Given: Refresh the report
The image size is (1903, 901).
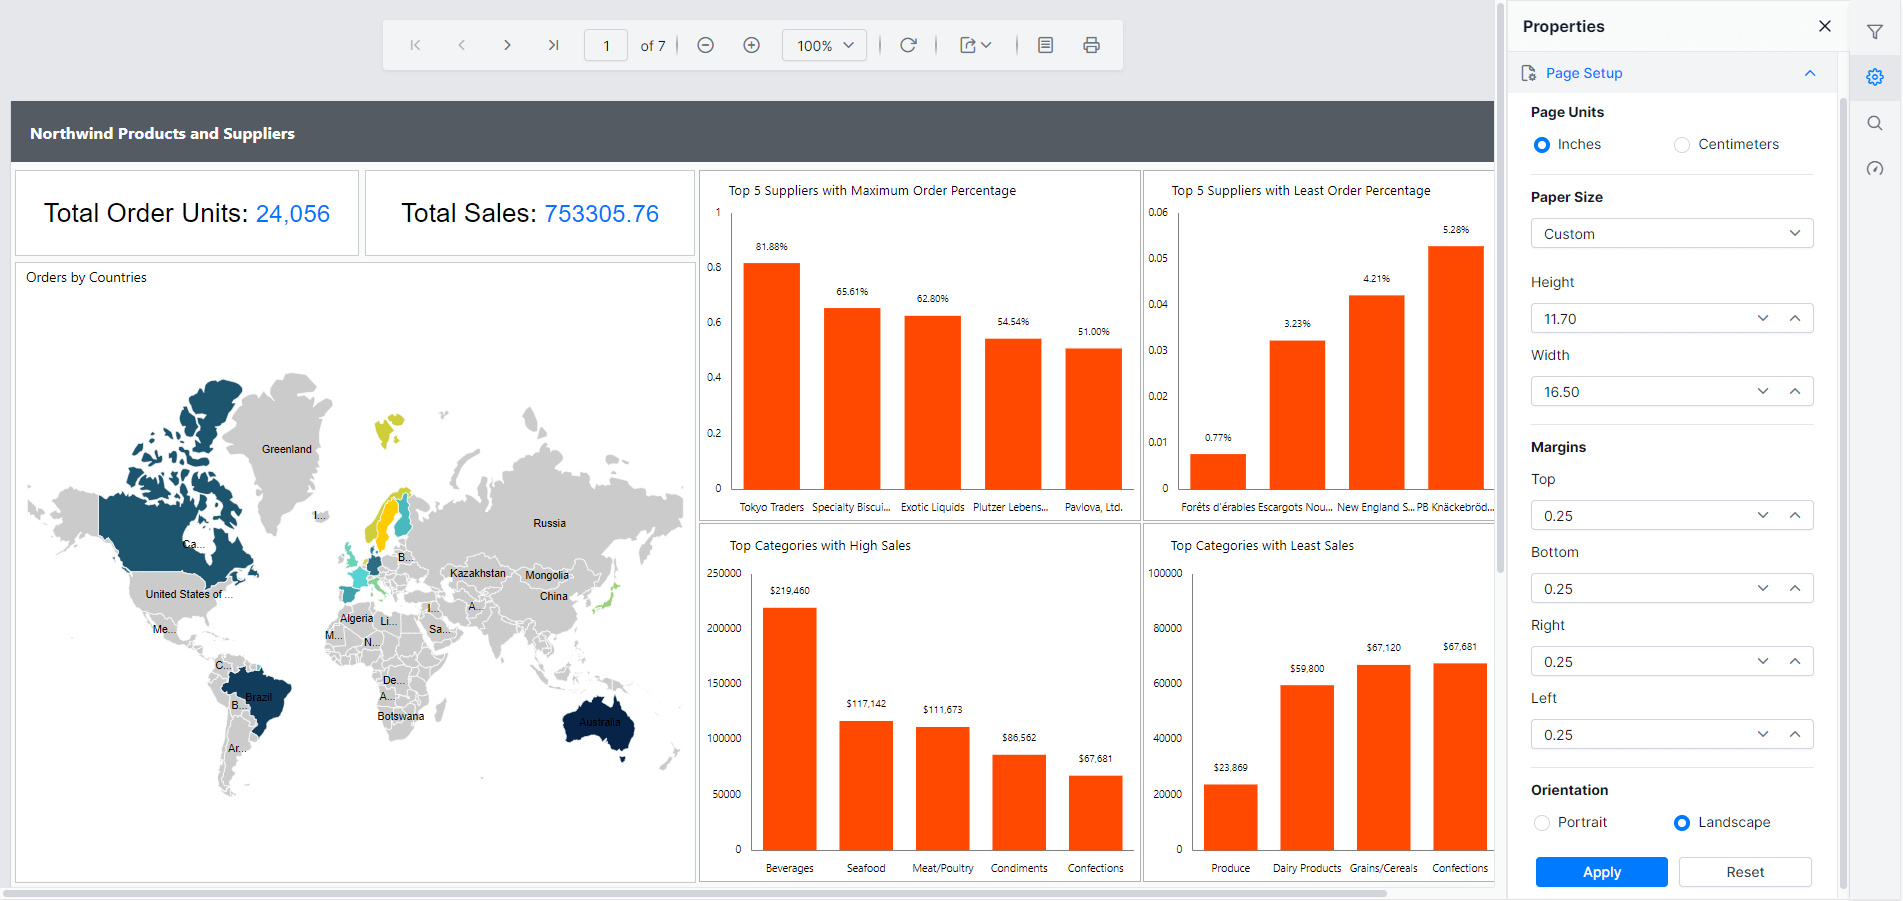Looking at the screenshot, I should (x=908, y=45).
